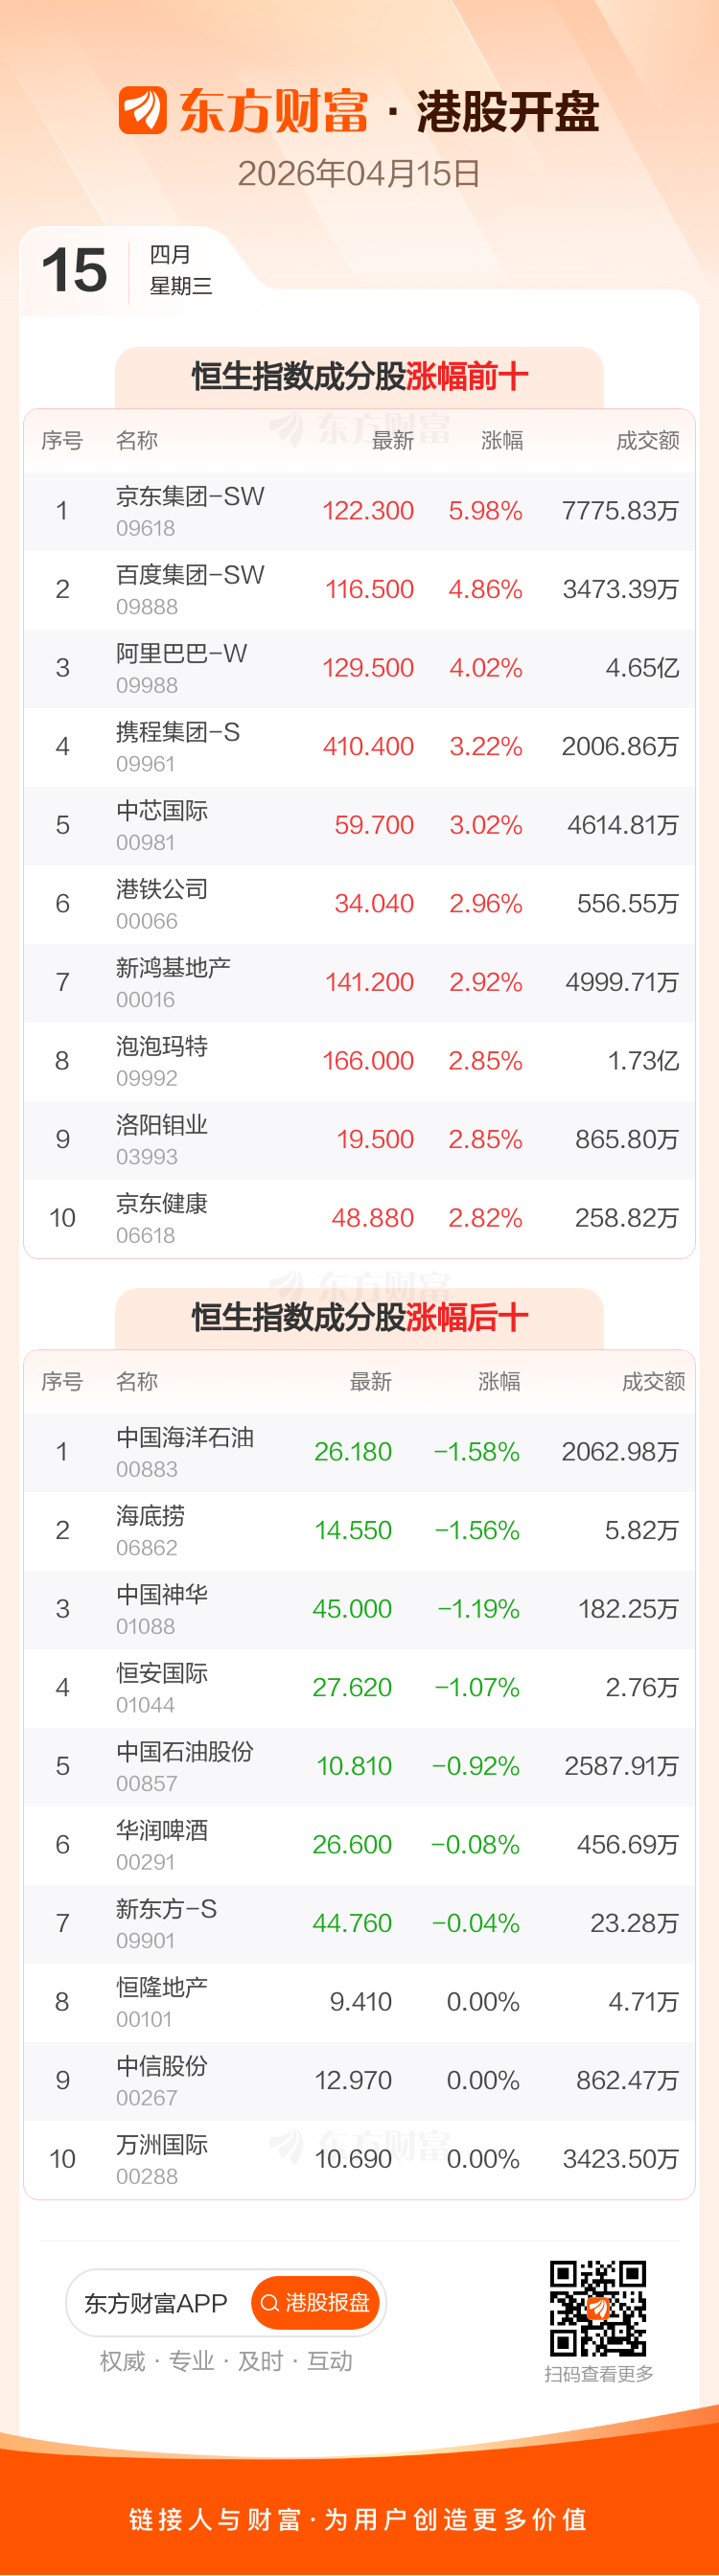Click the 新东方-S stock name
The image size is (719, 2576).
(166, 1909)
